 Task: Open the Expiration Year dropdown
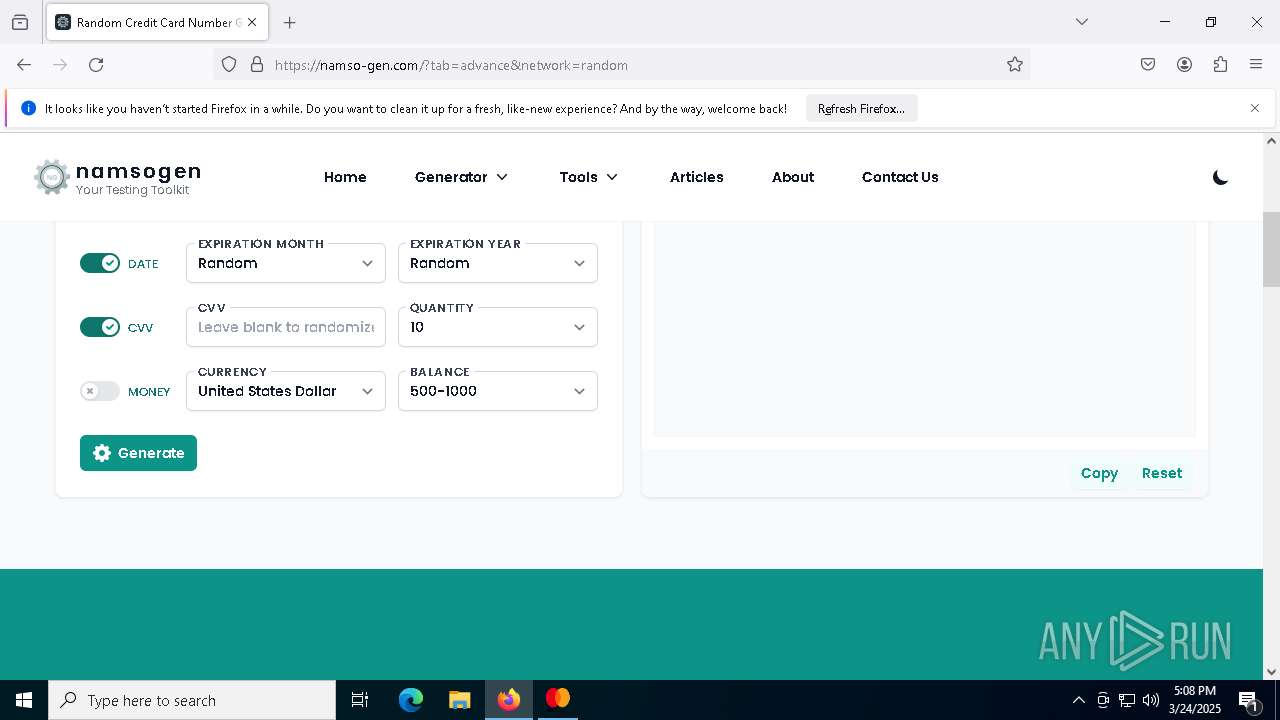[498, 263]
